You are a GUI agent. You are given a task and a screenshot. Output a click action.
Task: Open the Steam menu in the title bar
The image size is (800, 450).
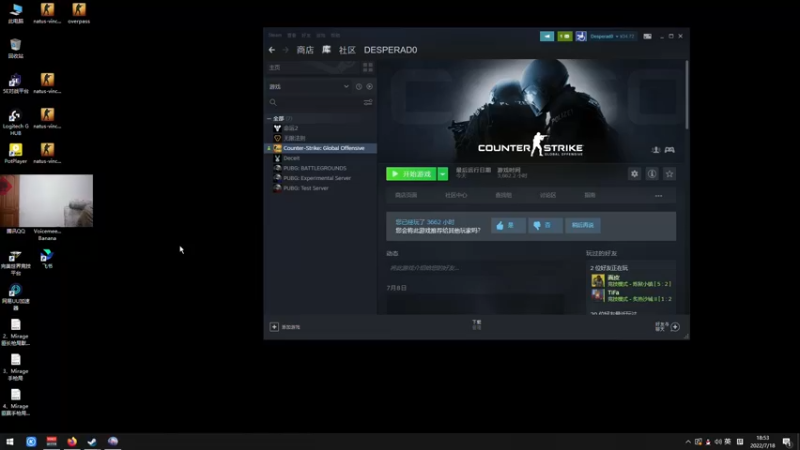[275, 35]
